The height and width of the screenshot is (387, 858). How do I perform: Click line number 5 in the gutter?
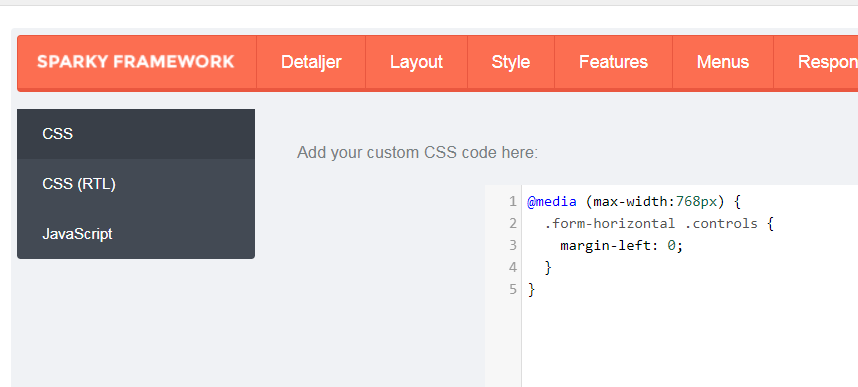(x=512, y=289)
